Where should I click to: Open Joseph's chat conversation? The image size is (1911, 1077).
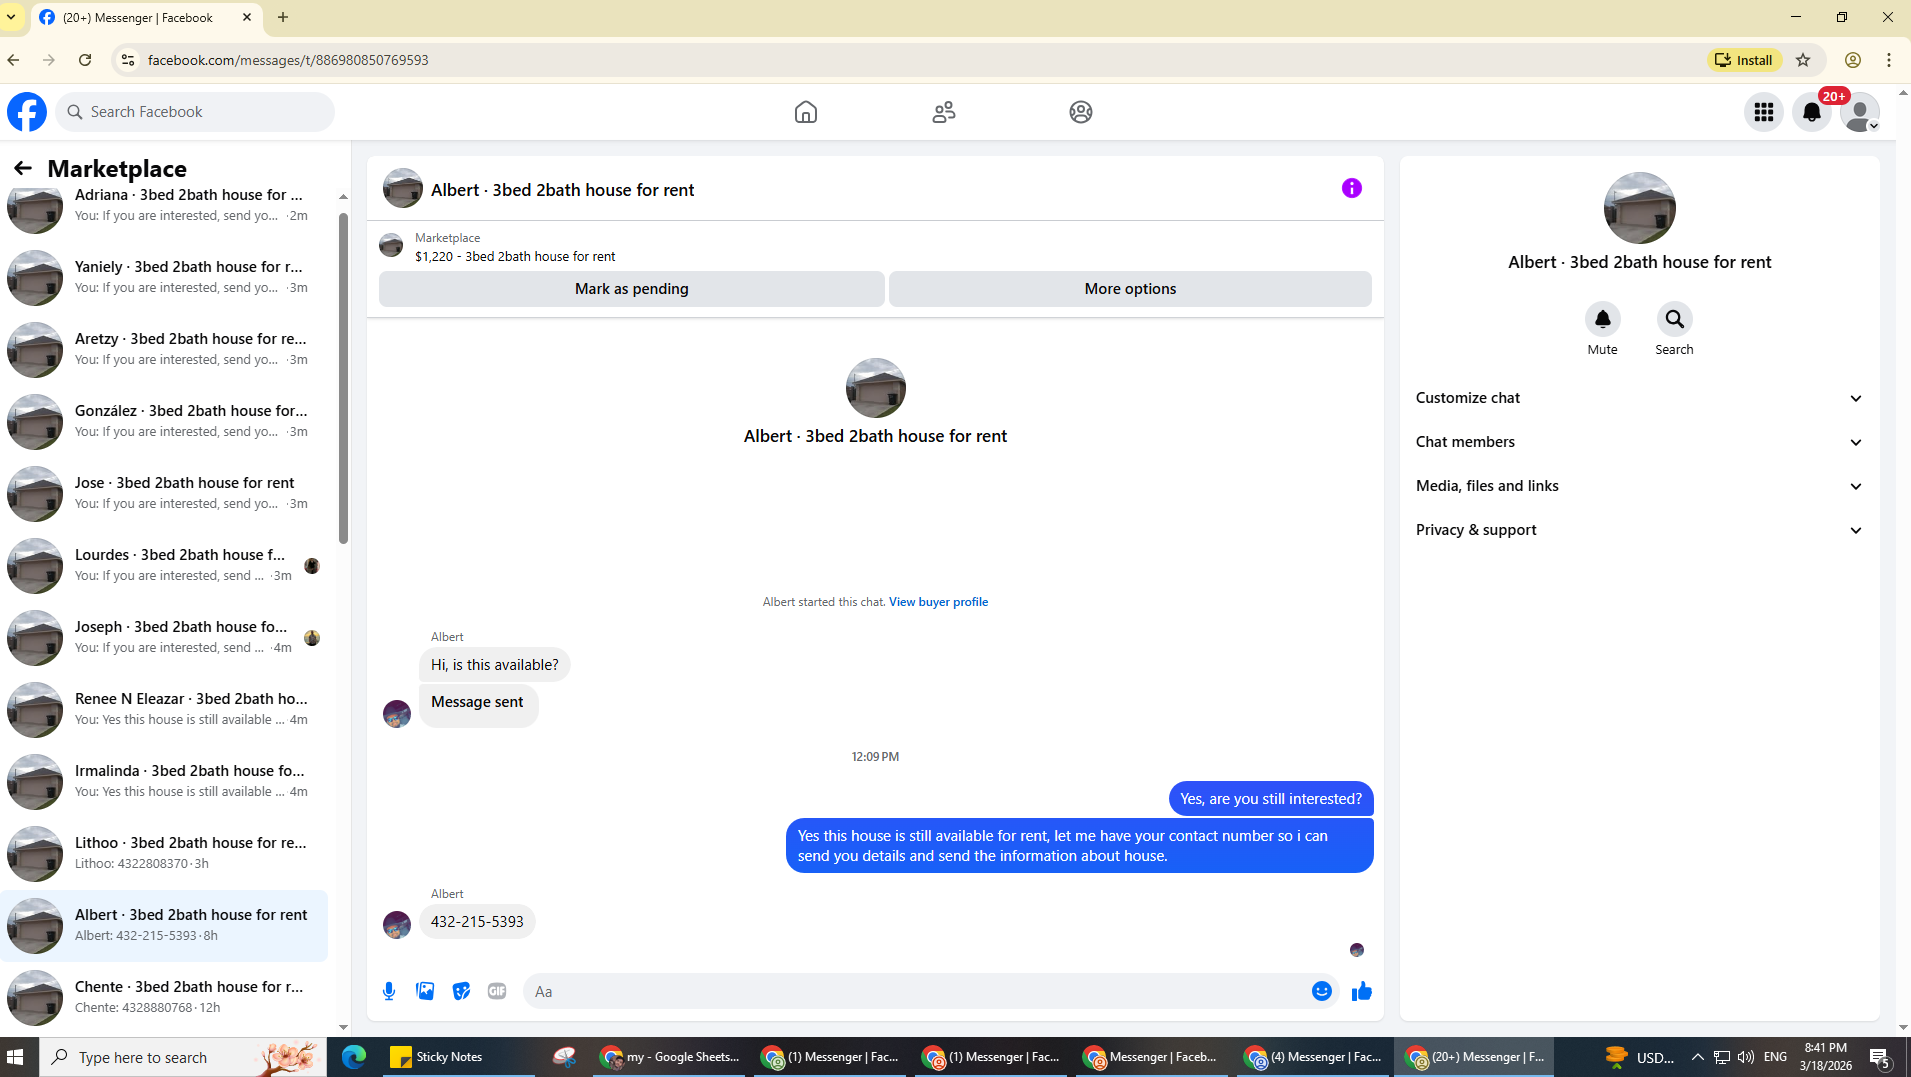click(x=164, y=637)
